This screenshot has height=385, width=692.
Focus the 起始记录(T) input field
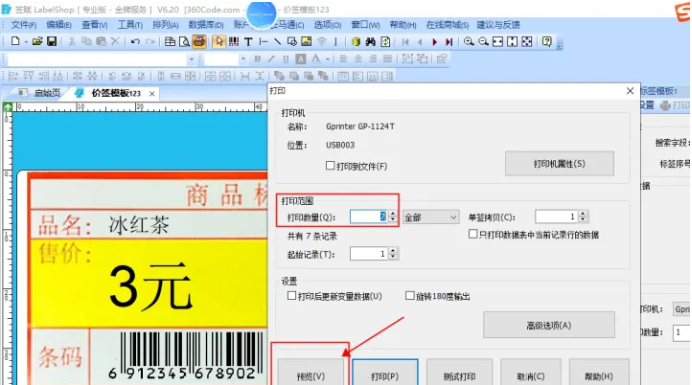pyautogui.click(x=369, y=254)
